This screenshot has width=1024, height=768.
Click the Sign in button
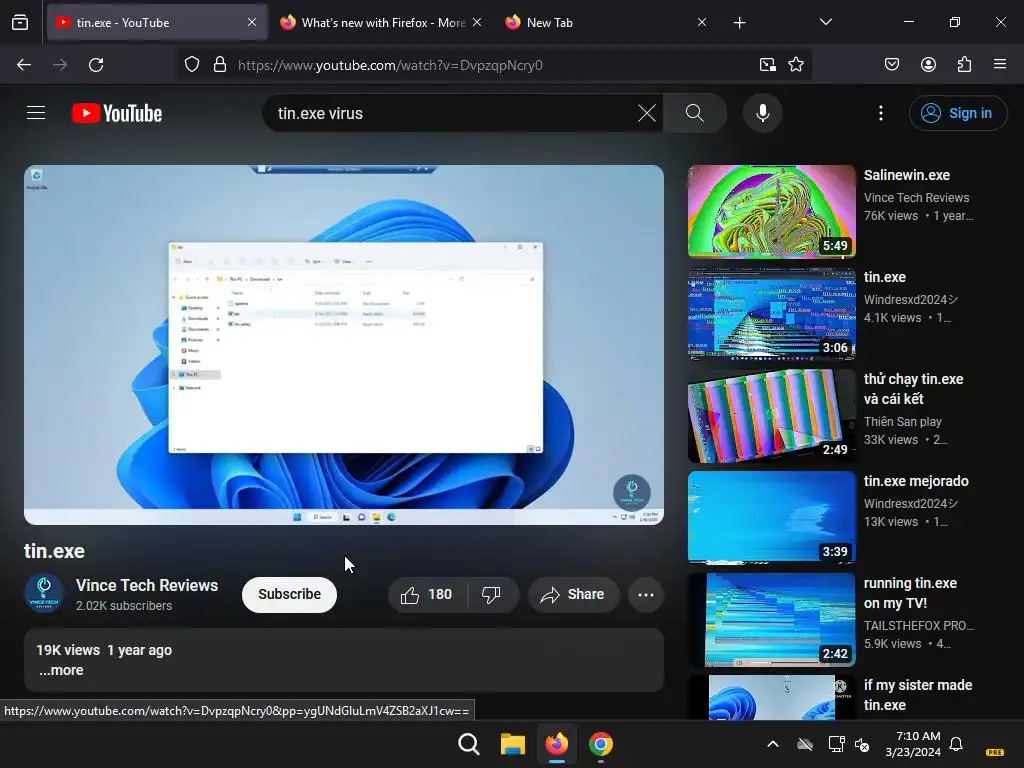coord(957,113)
